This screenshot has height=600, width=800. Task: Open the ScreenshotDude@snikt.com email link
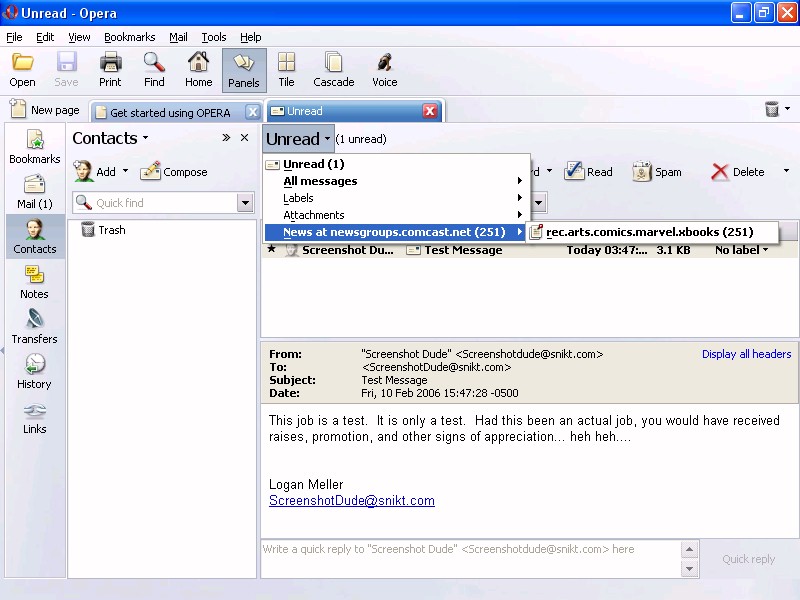[x=351, y=501]
